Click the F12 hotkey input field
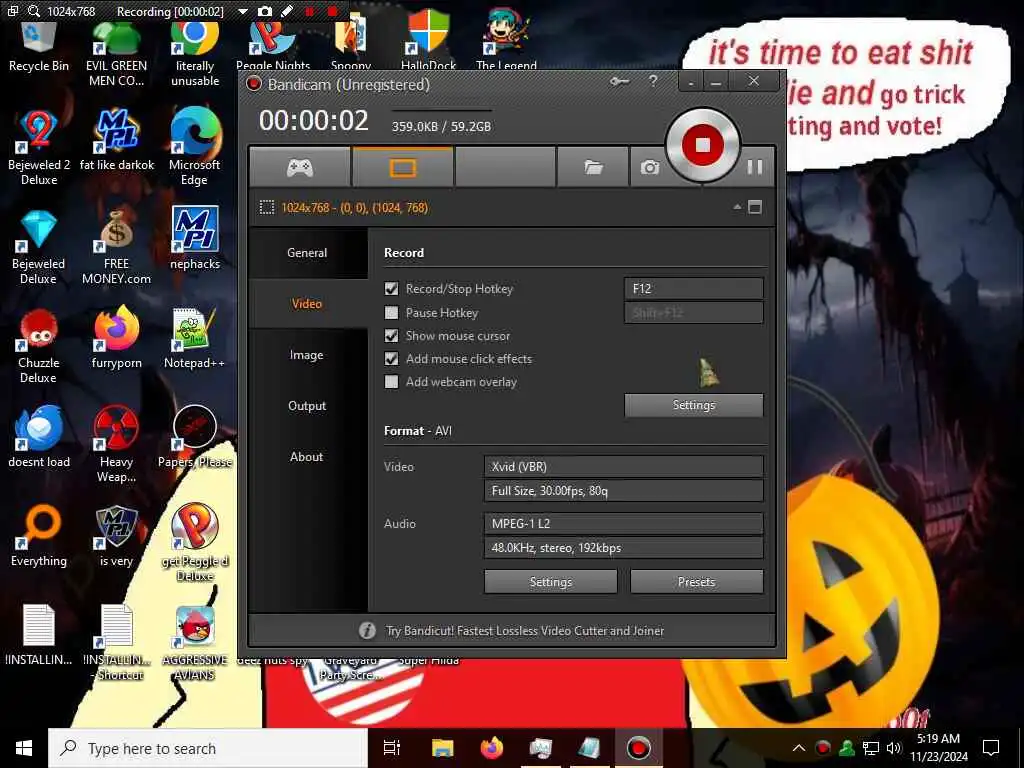The width and height of the screenshot is (1024, 768). (694, 289)
